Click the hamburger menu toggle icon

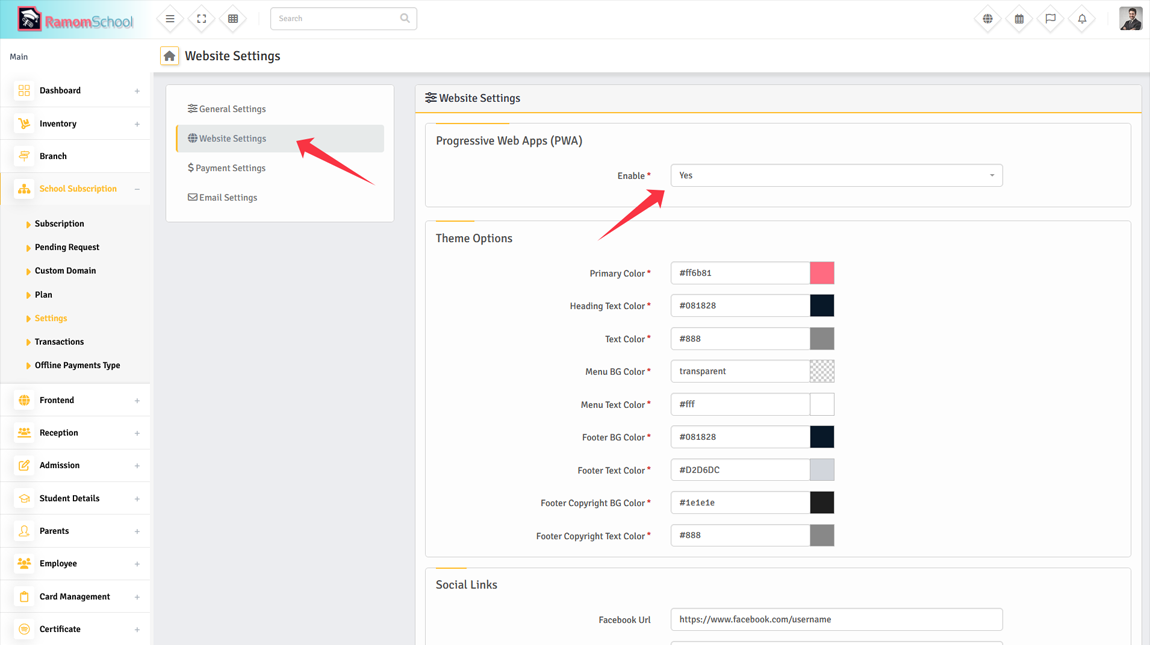tap(170, 19)
